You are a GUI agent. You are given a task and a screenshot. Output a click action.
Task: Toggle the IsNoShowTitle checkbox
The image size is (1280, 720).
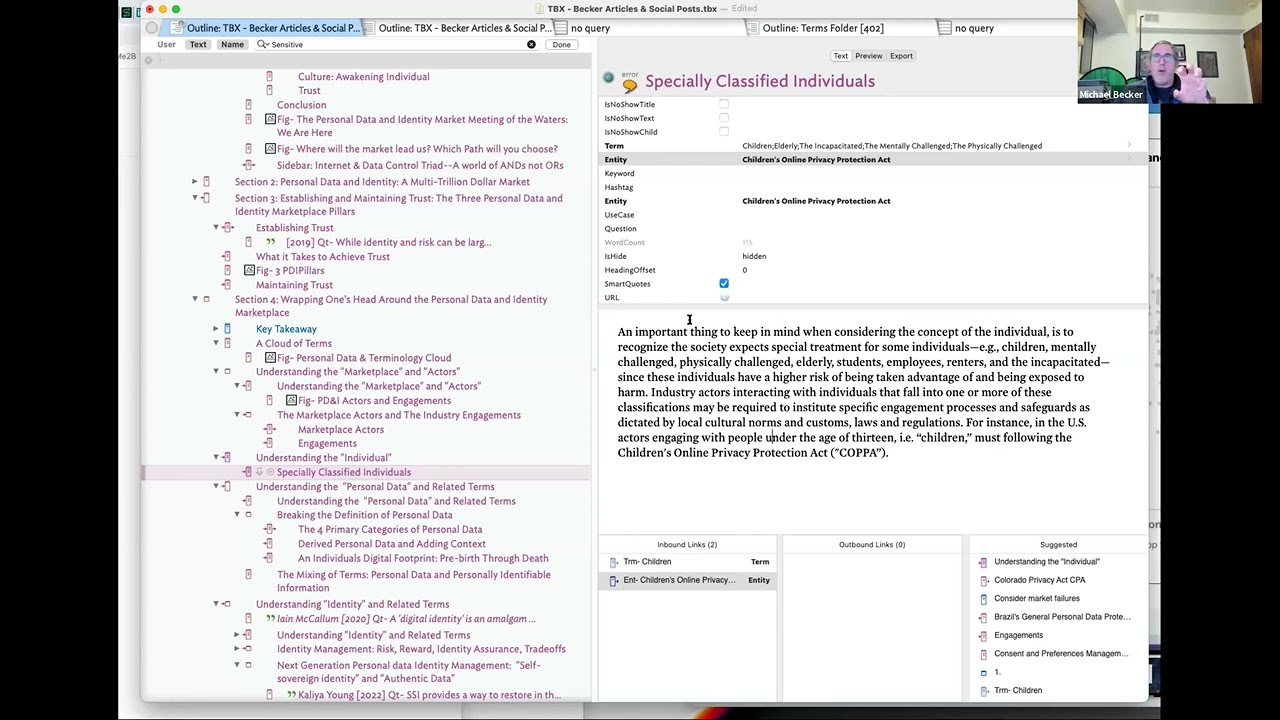pyautogui.click(x=724, y=104)
